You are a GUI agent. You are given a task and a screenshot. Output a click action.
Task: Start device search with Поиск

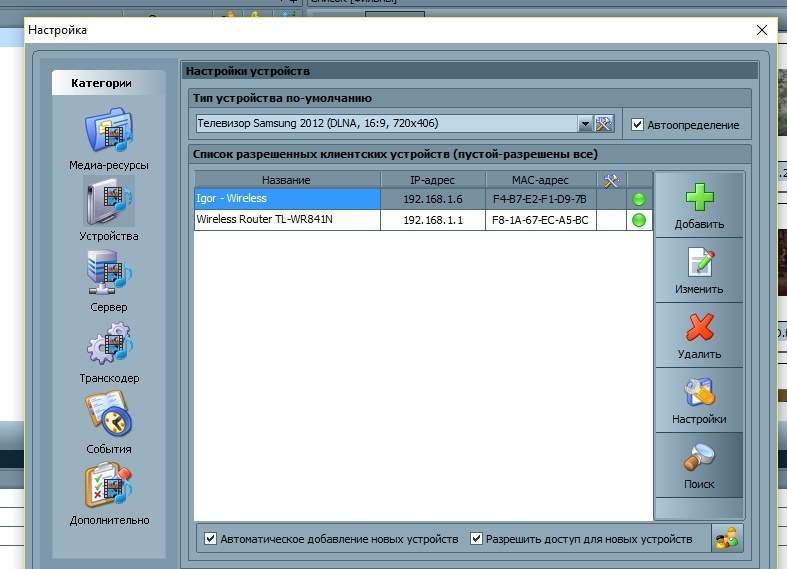click(699, 465)
